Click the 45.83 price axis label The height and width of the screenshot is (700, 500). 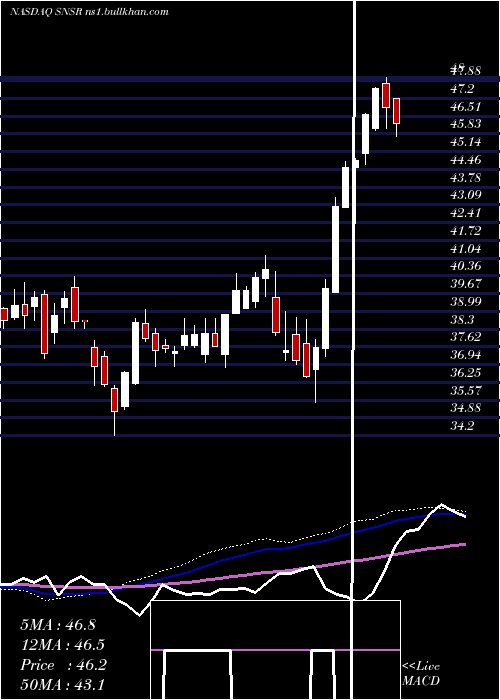click(466, 125)
